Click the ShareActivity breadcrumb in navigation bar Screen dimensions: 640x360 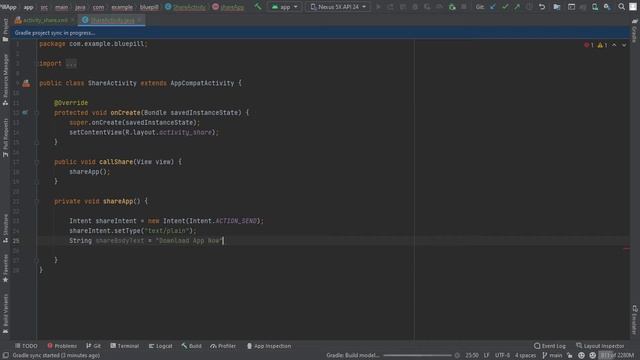point(185,7)
